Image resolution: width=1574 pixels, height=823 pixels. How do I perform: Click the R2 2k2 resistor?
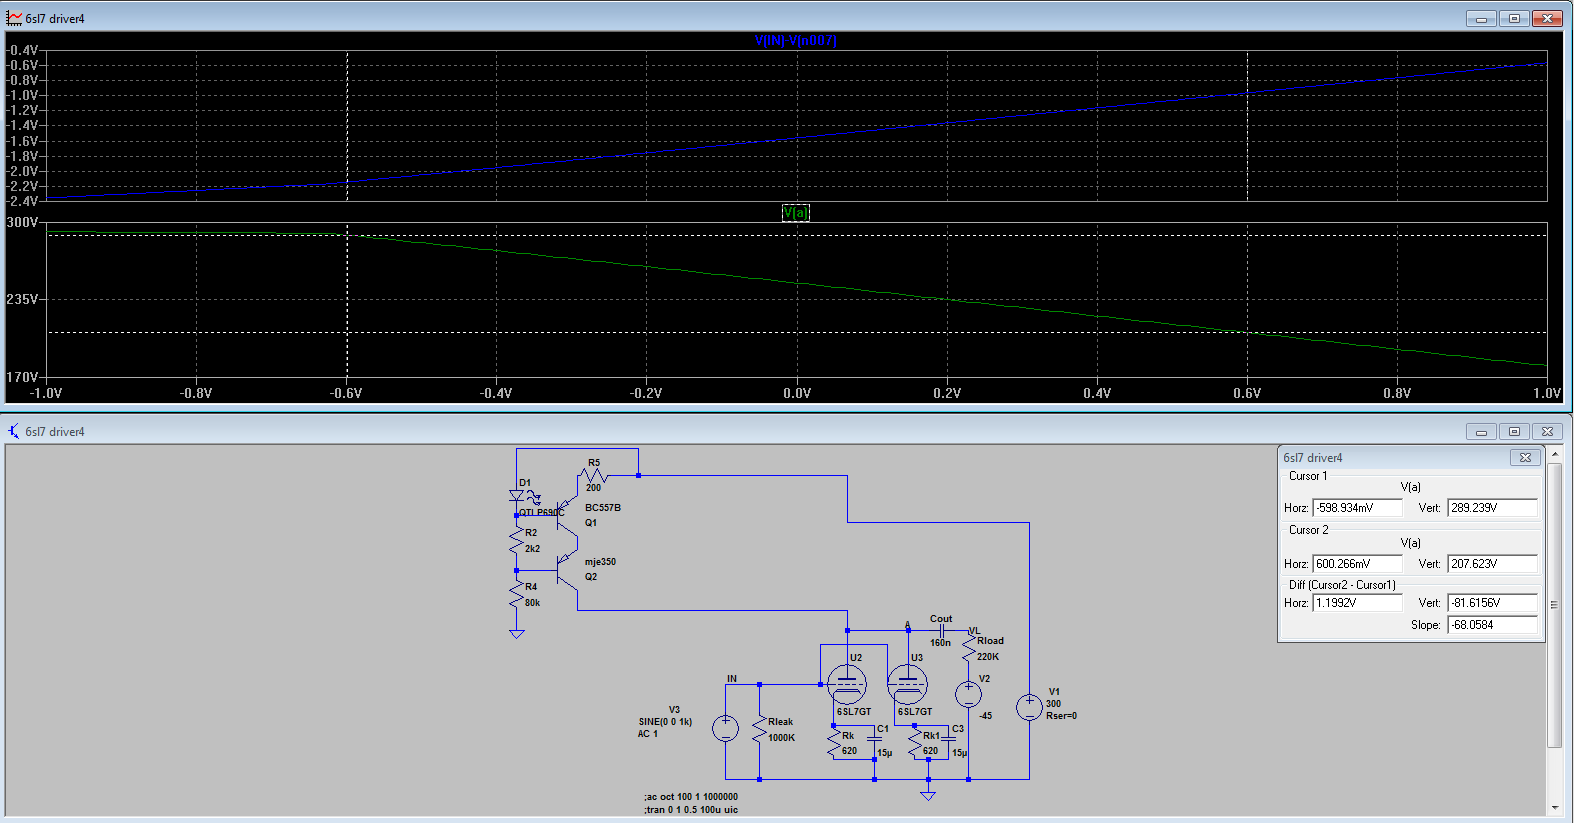coord(516,541)
